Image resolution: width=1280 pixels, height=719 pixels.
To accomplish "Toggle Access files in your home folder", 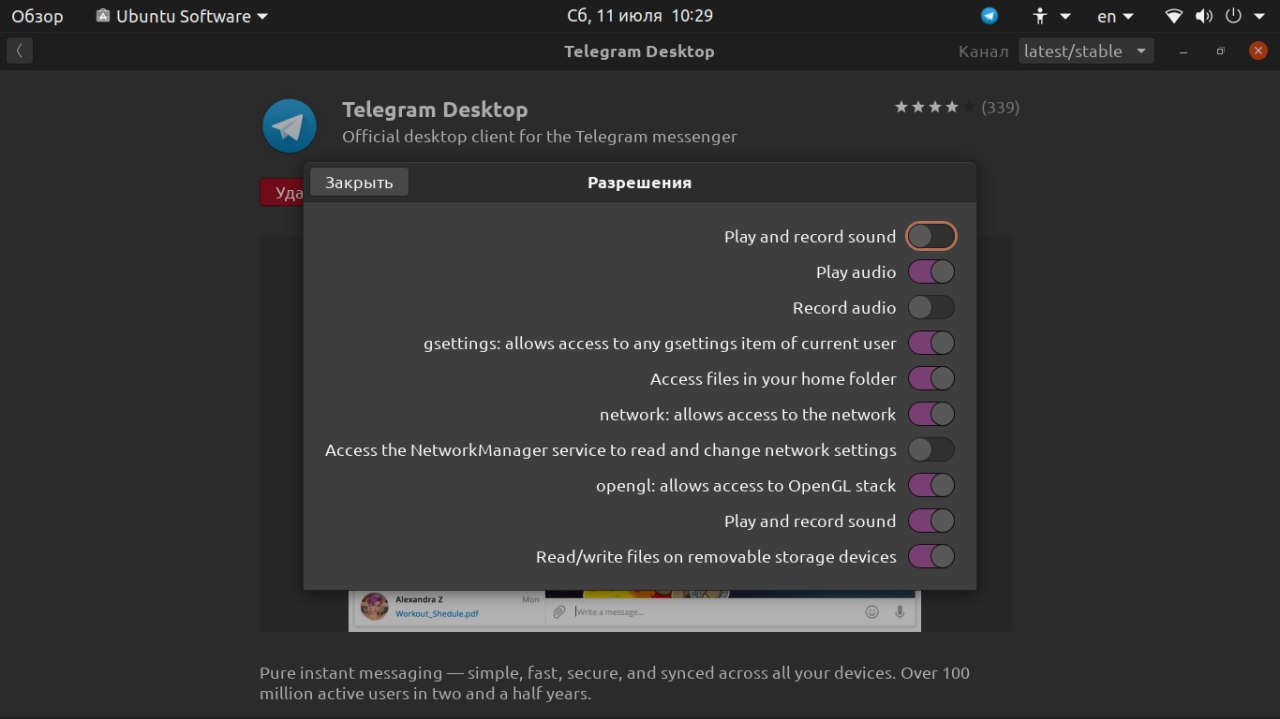I will (931, 379).
